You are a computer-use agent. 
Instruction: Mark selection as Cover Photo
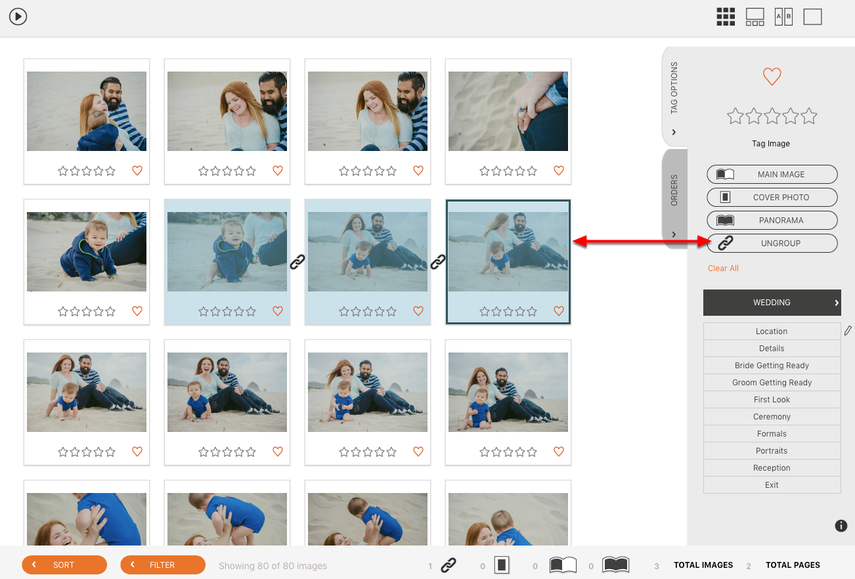[772, 197]
